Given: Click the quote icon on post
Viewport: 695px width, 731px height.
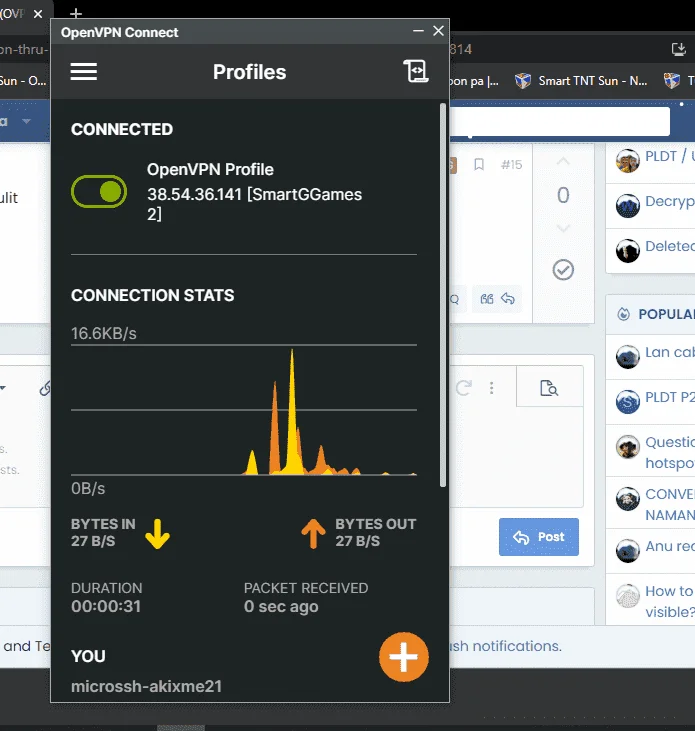Looking at the screenshot, I should point(487,299).
